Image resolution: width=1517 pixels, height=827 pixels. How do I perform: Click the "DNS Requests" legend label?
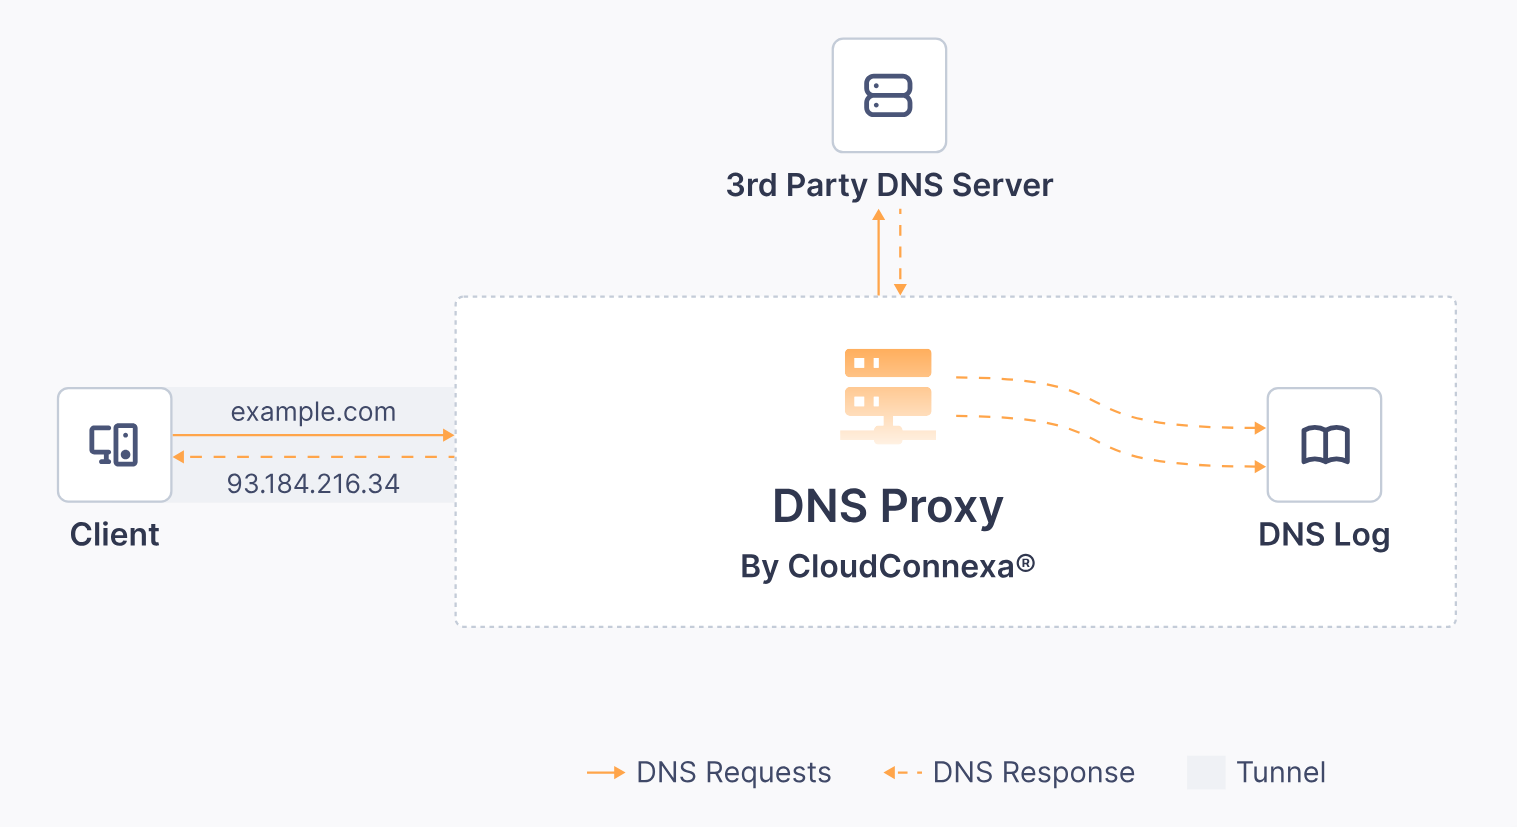coord(734,773)
